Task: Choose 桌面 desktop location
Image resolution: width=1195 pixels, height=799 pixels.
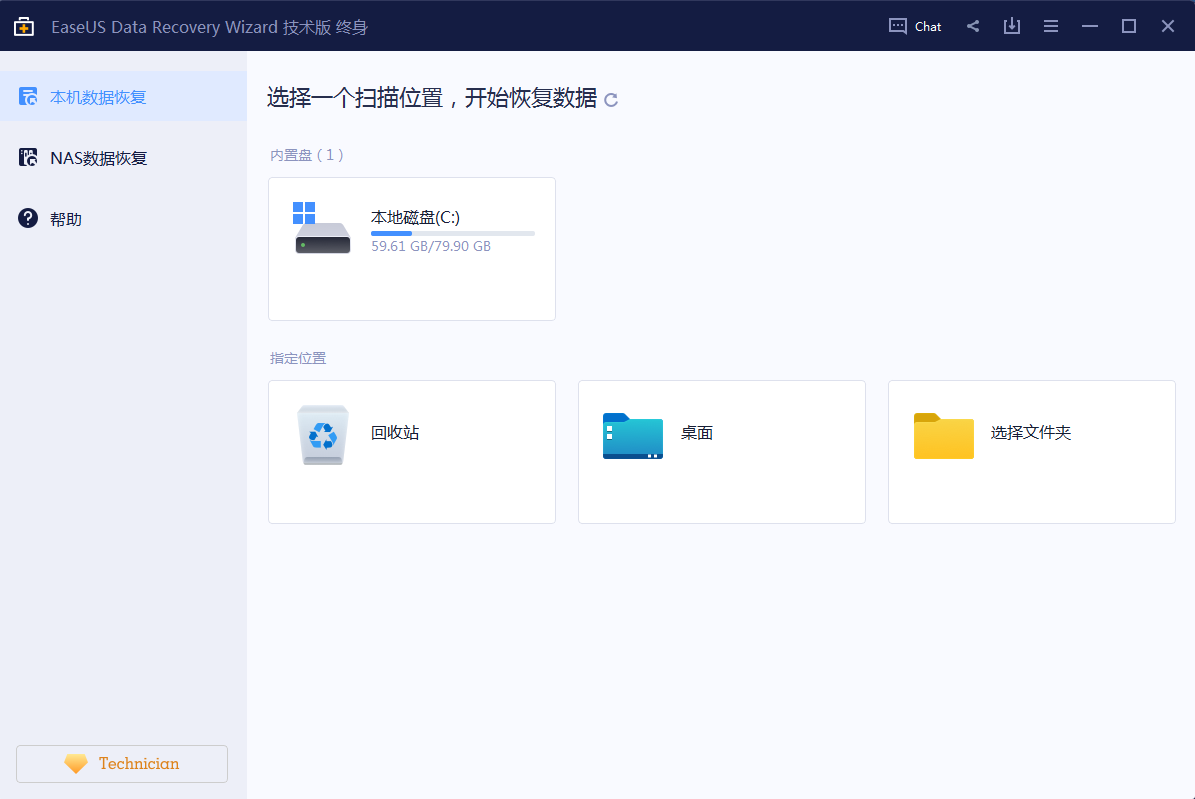Action: (722, 451)
